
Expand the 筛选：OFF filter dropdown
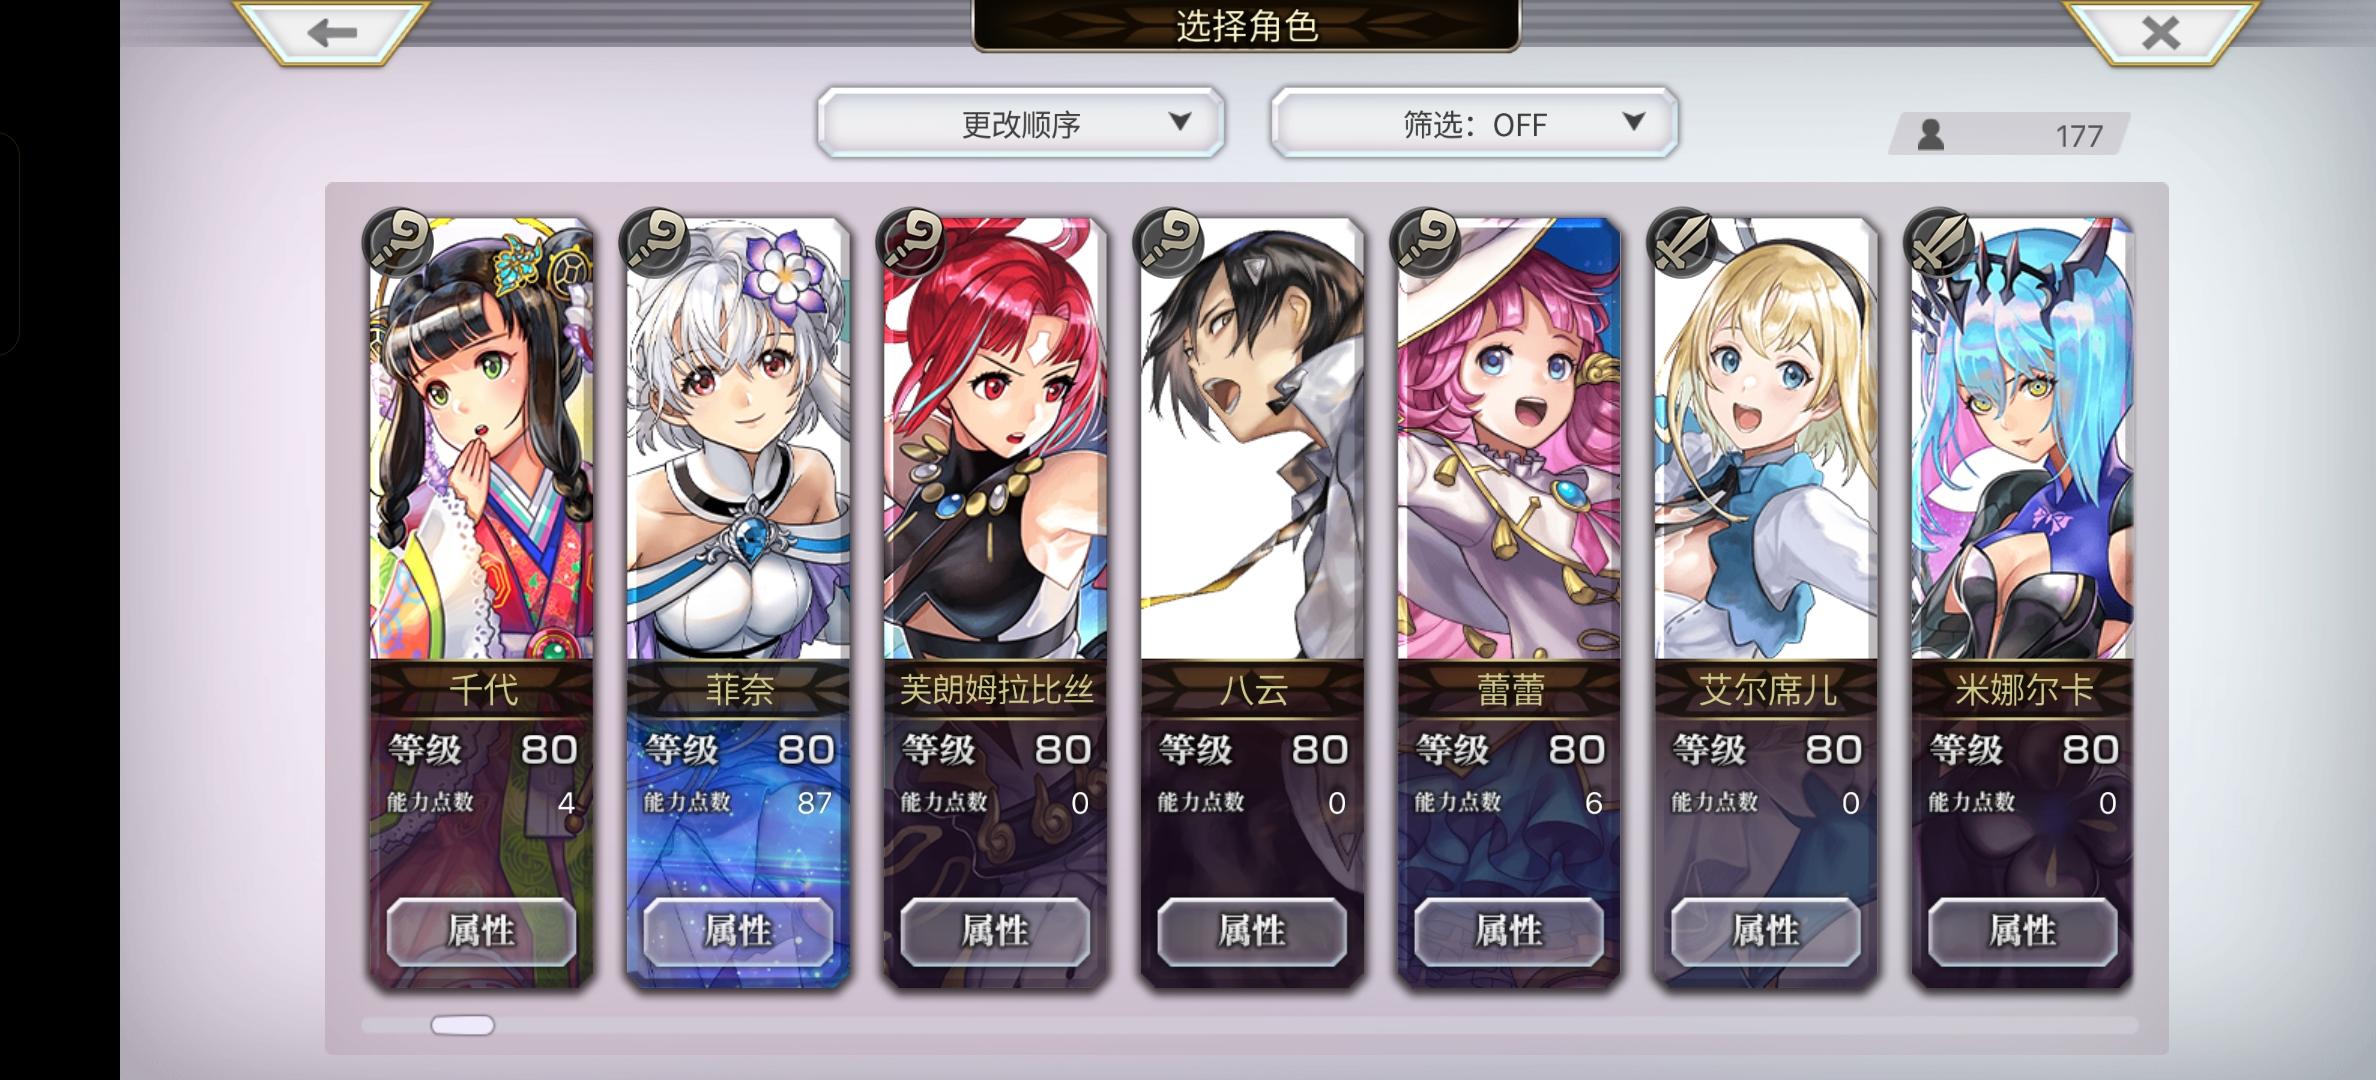point(1474,123)
